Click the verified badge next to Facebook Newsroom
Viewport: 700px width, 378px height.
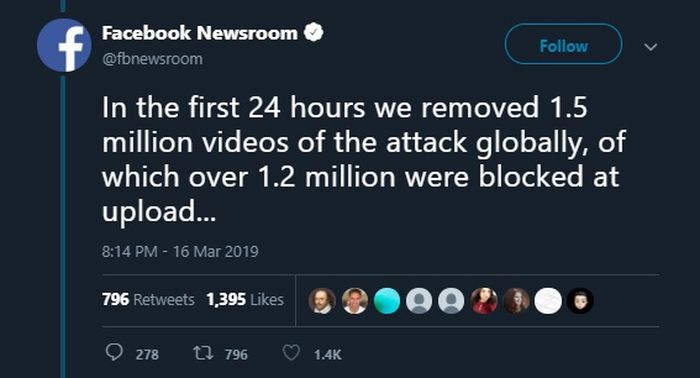[x=313, y=33]
